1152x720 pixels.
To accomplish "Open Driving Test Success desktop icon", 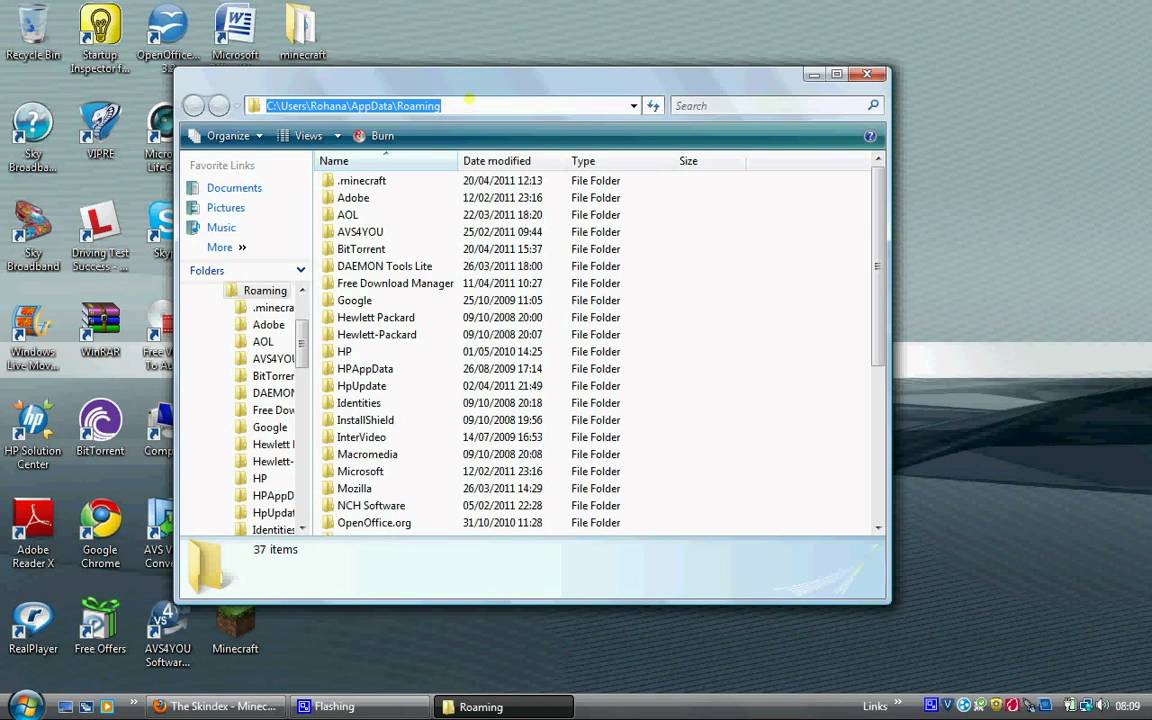I will pos(100,237).
